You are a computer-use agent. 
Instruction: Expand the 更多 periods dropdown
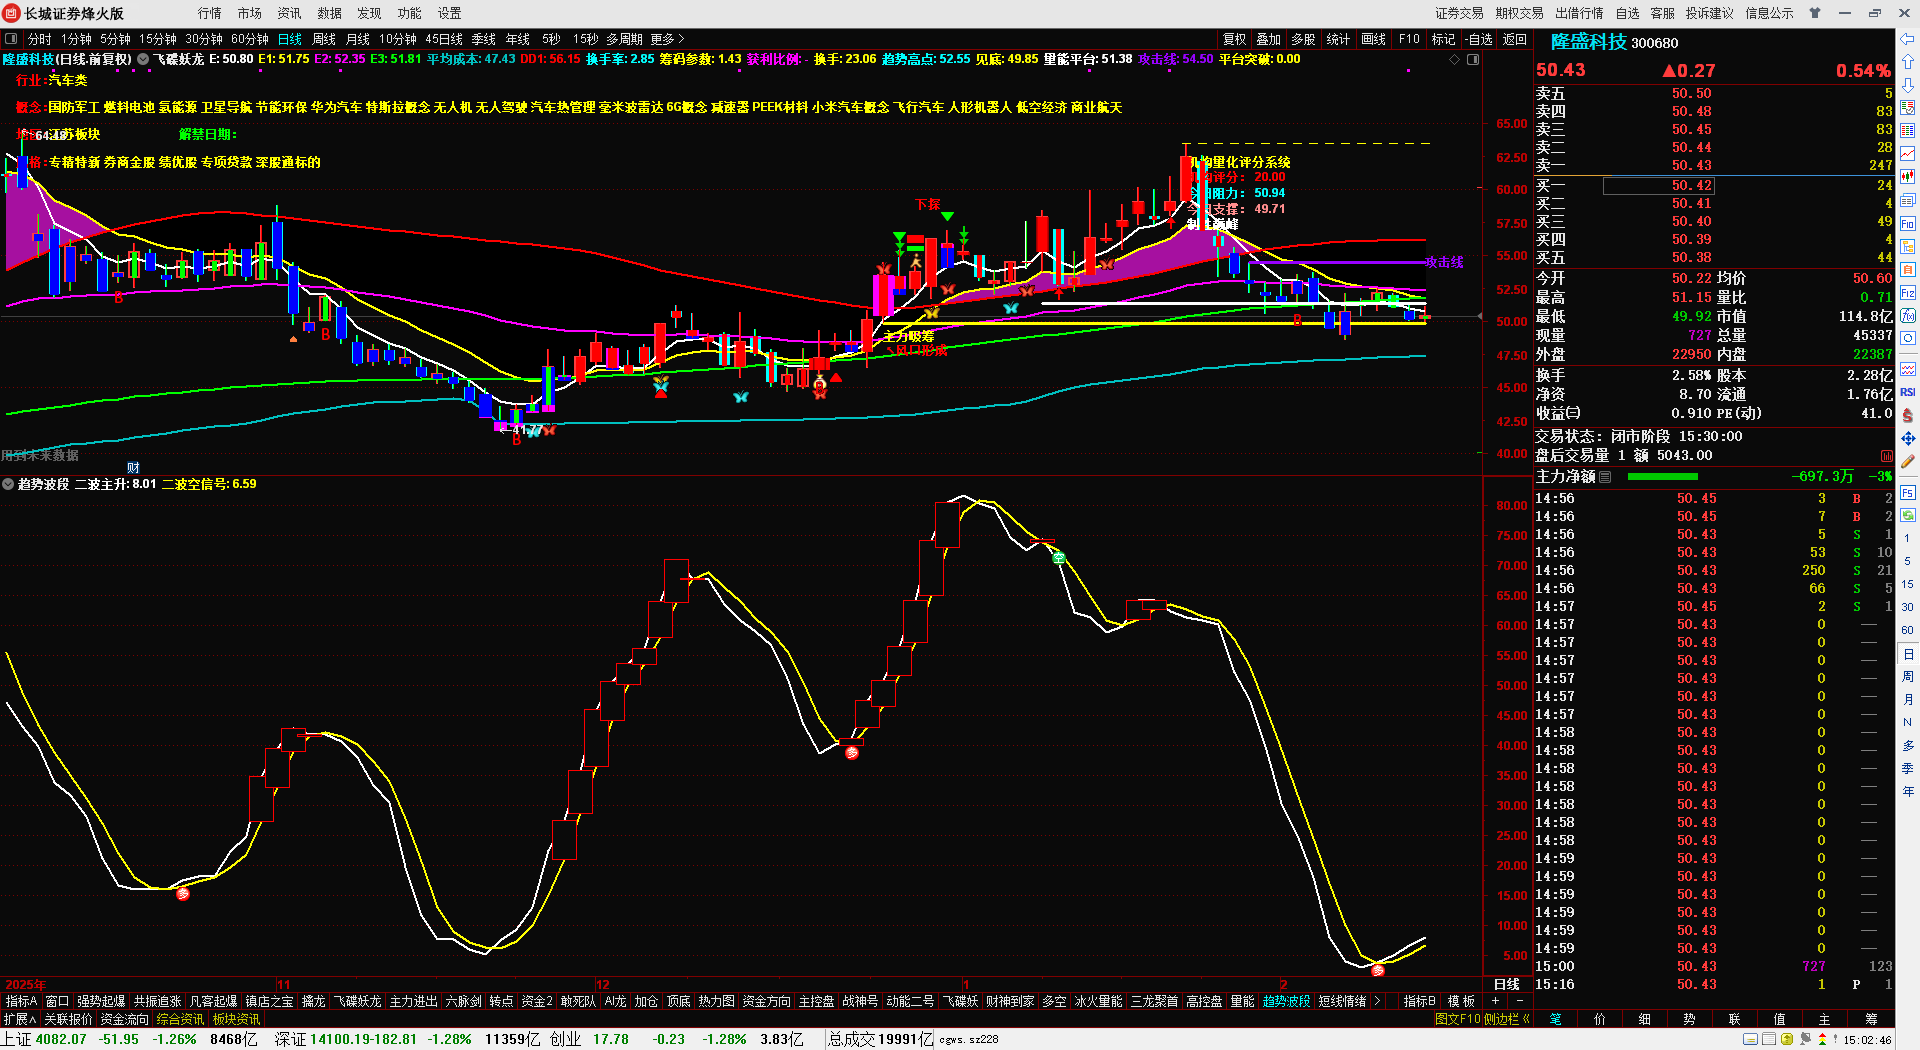tap(668, 39)
